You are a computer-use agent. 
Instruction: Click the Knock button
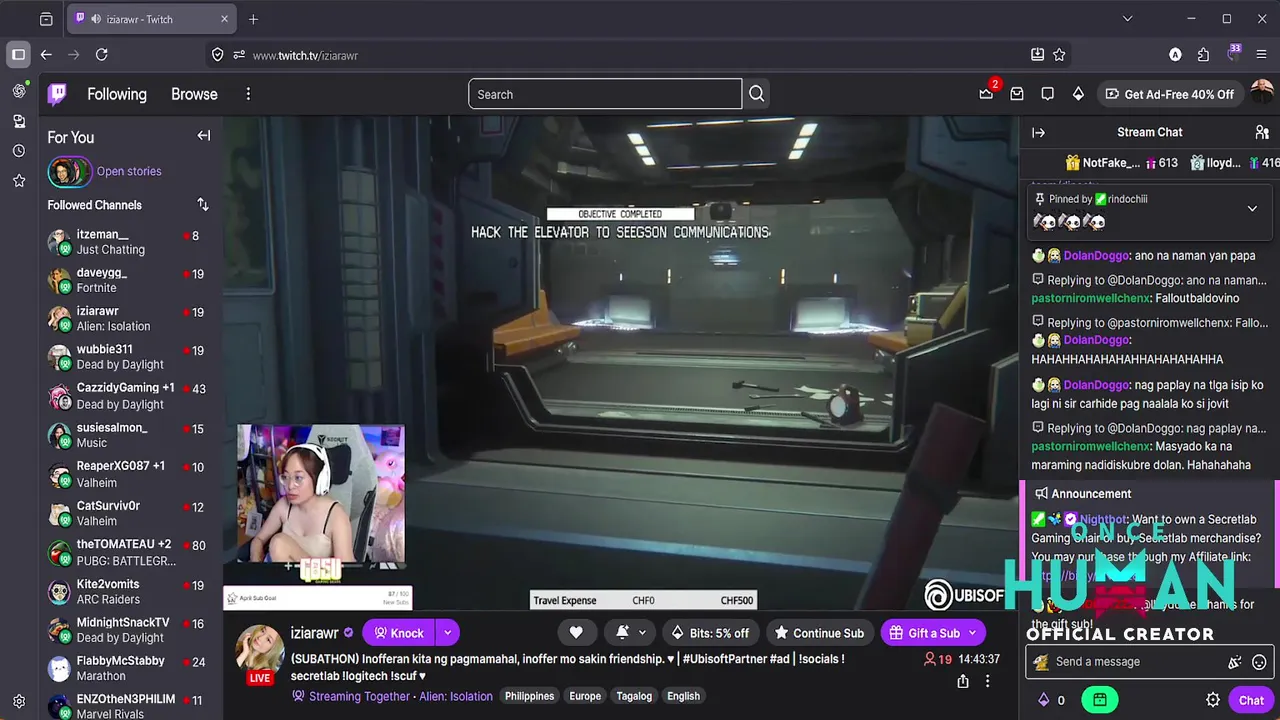coord(399,633)
